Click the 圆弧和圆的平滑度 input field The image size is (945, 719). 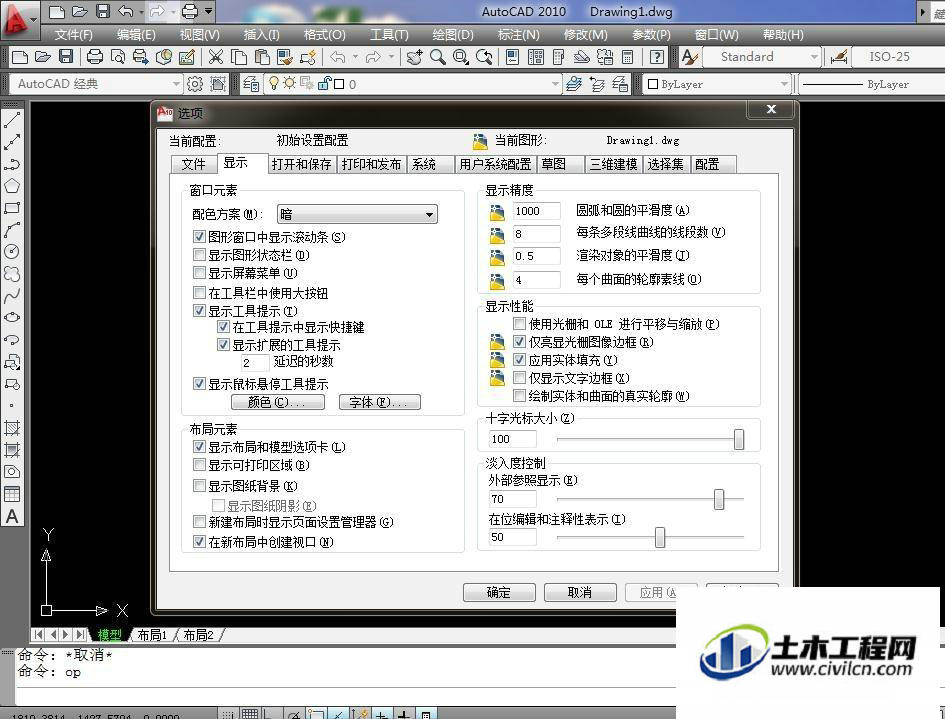536,211
